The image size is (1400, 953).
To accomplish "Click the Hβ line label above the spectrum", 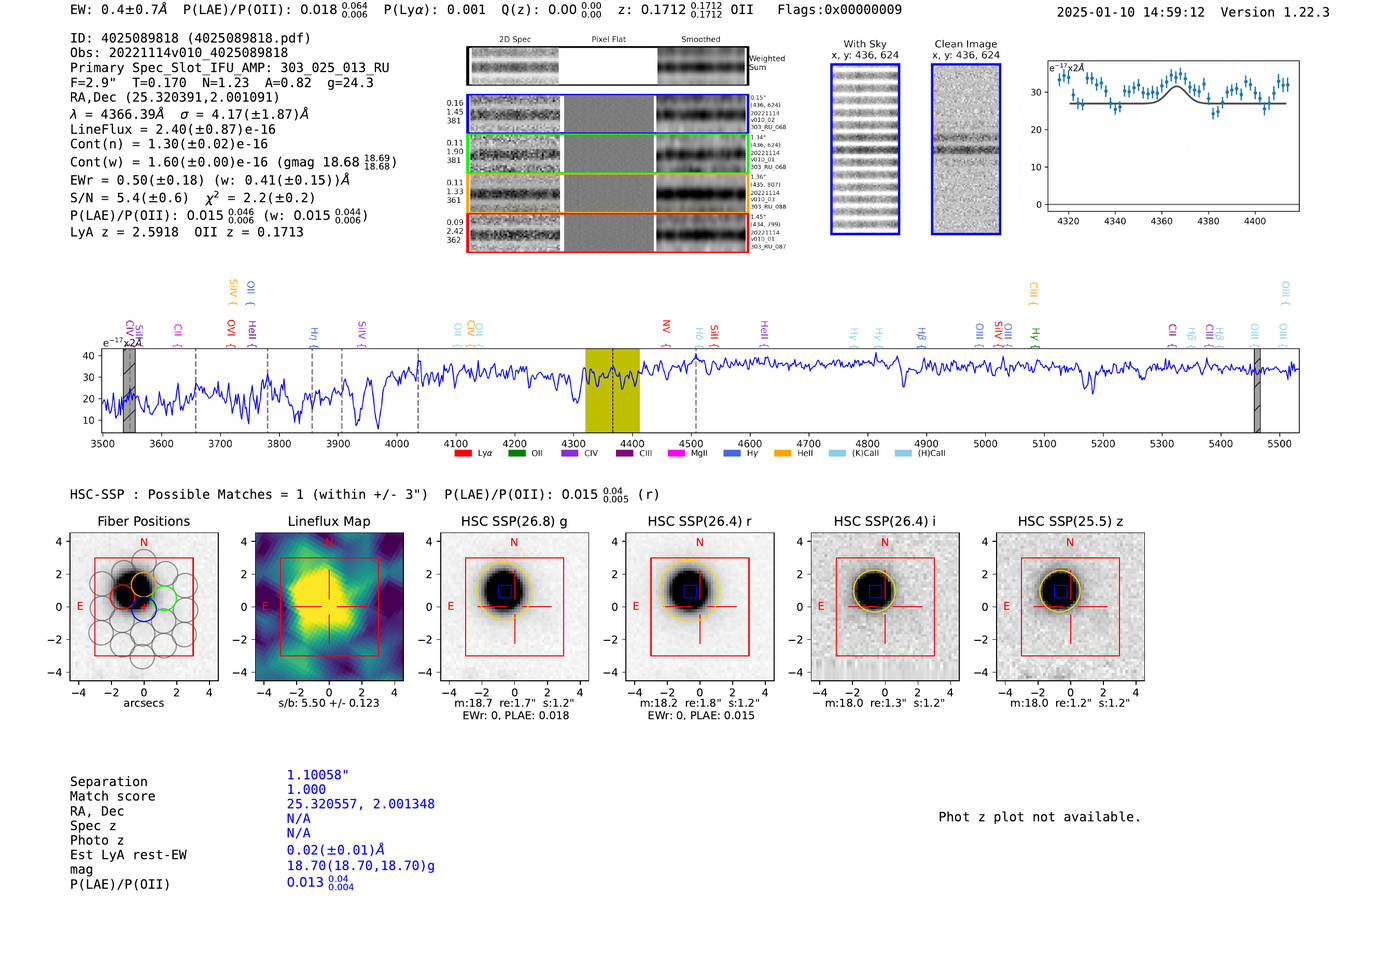I will 921,336.
